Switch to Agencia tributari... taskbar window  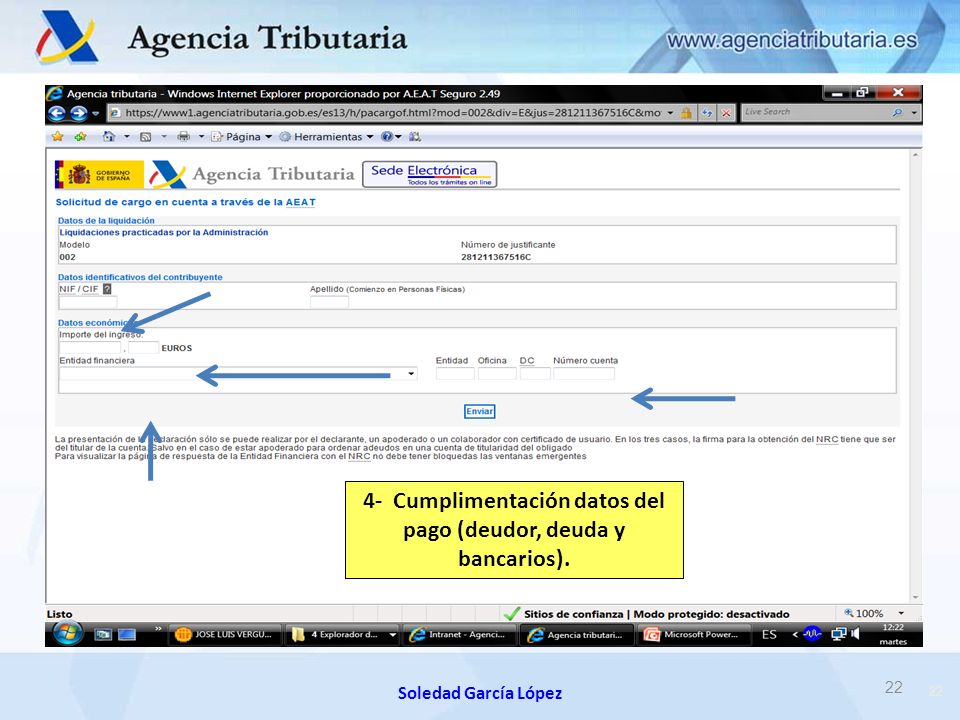tap(578, 635)
